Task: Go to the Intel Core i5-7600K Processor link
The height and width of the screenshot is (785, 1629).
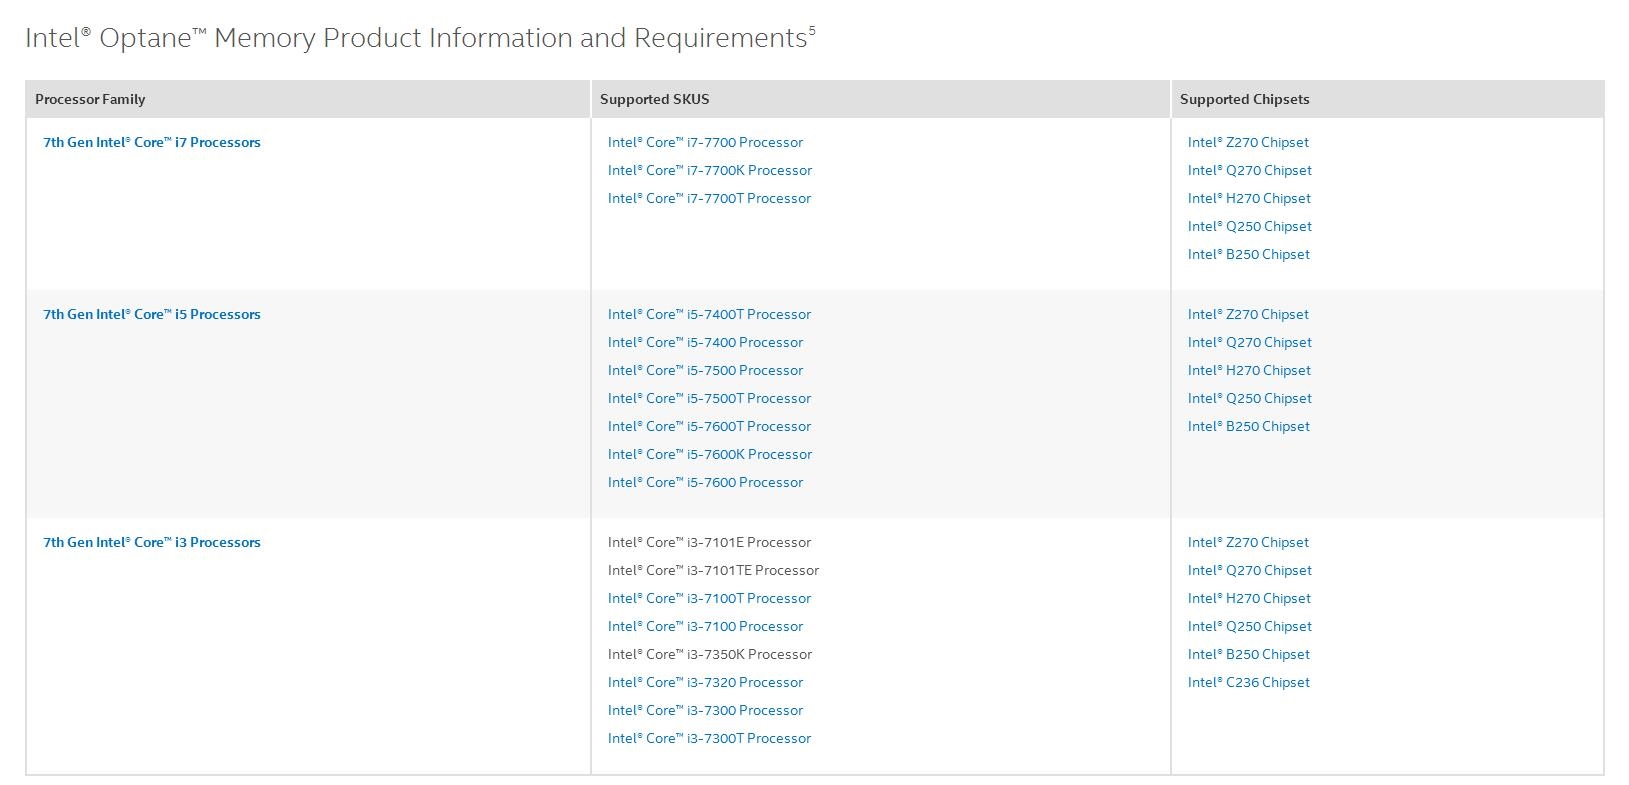Action: pyautogui.click(x=709, y=454)
